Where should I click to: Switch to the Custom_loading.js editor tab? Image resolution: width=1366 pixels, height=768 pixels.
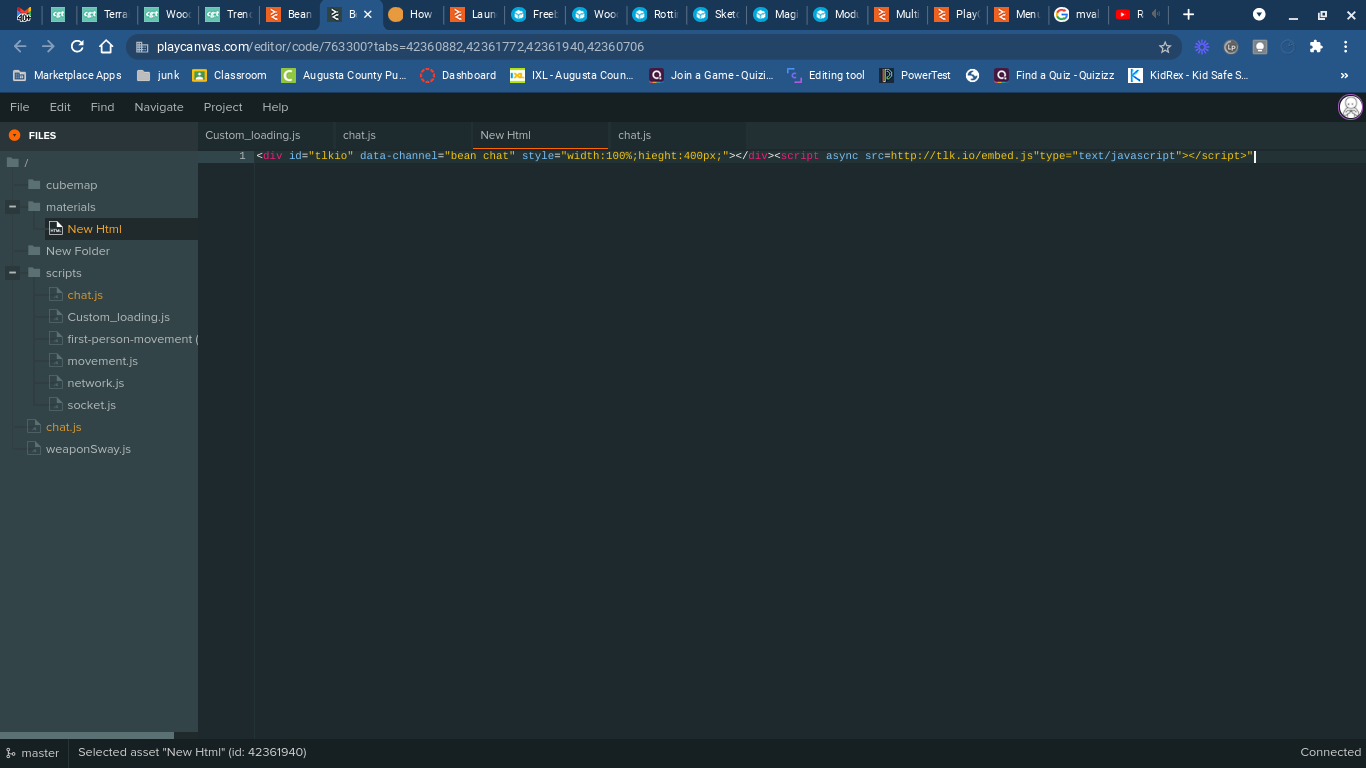click(253, 135)
